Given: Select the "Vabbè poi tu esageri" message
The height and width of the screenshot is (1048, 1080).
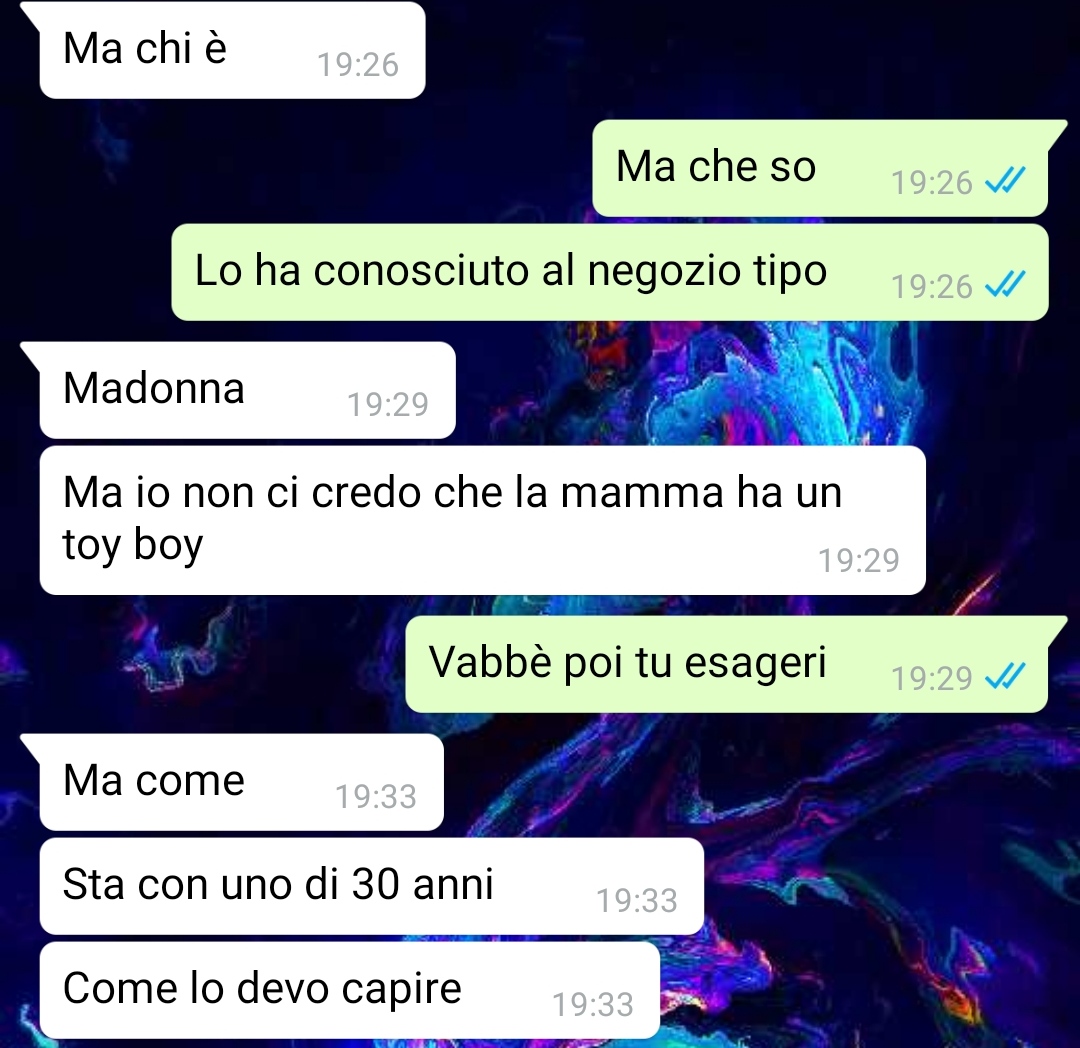Looking at the screenshot, I should (x=727, y=664).
